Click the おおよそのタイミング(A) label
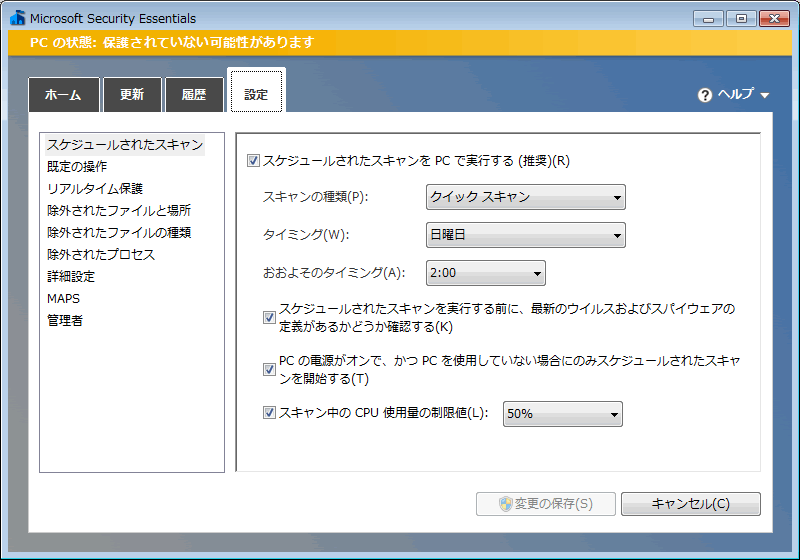800x560 pixels. [334, 273]
